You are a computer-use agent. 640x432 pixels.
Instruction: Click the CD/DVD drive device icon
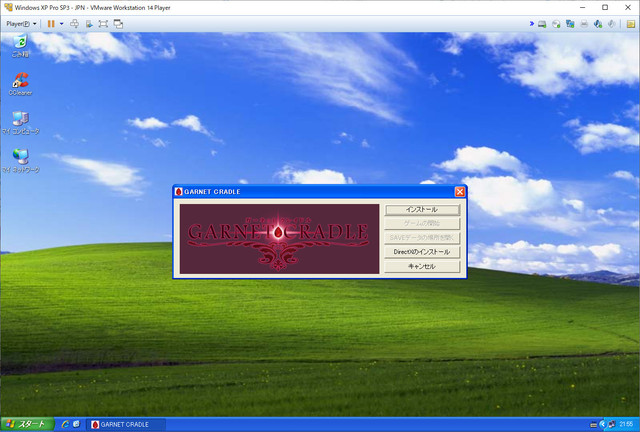pos(556,24)
